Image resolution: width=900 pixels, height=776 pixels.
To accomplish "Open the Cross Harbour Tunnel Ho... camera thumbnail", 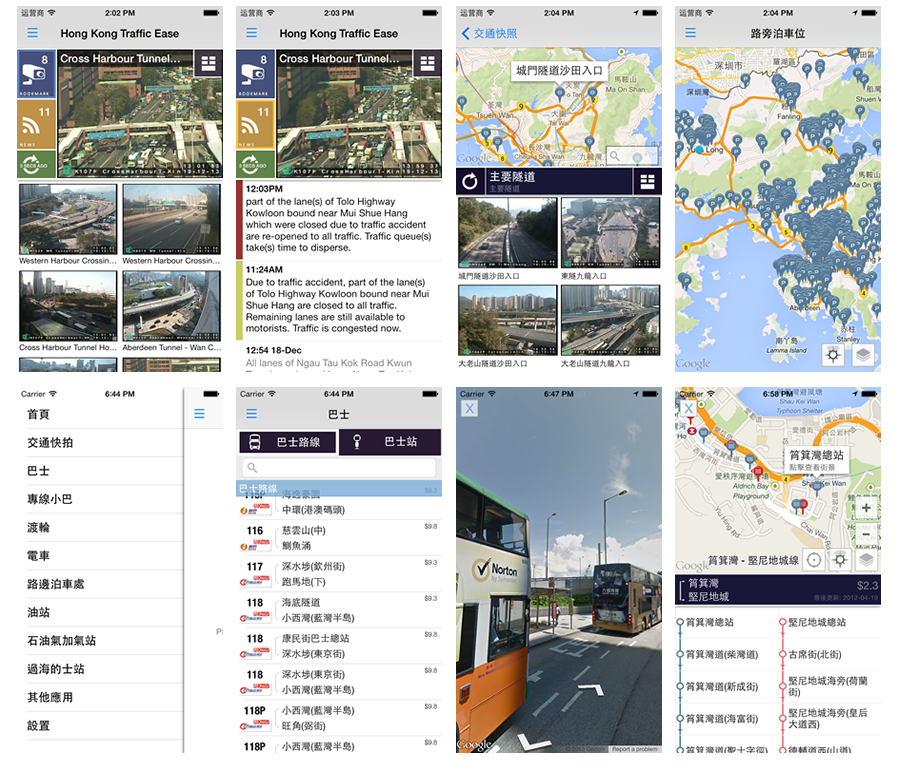I will [68, 306].
